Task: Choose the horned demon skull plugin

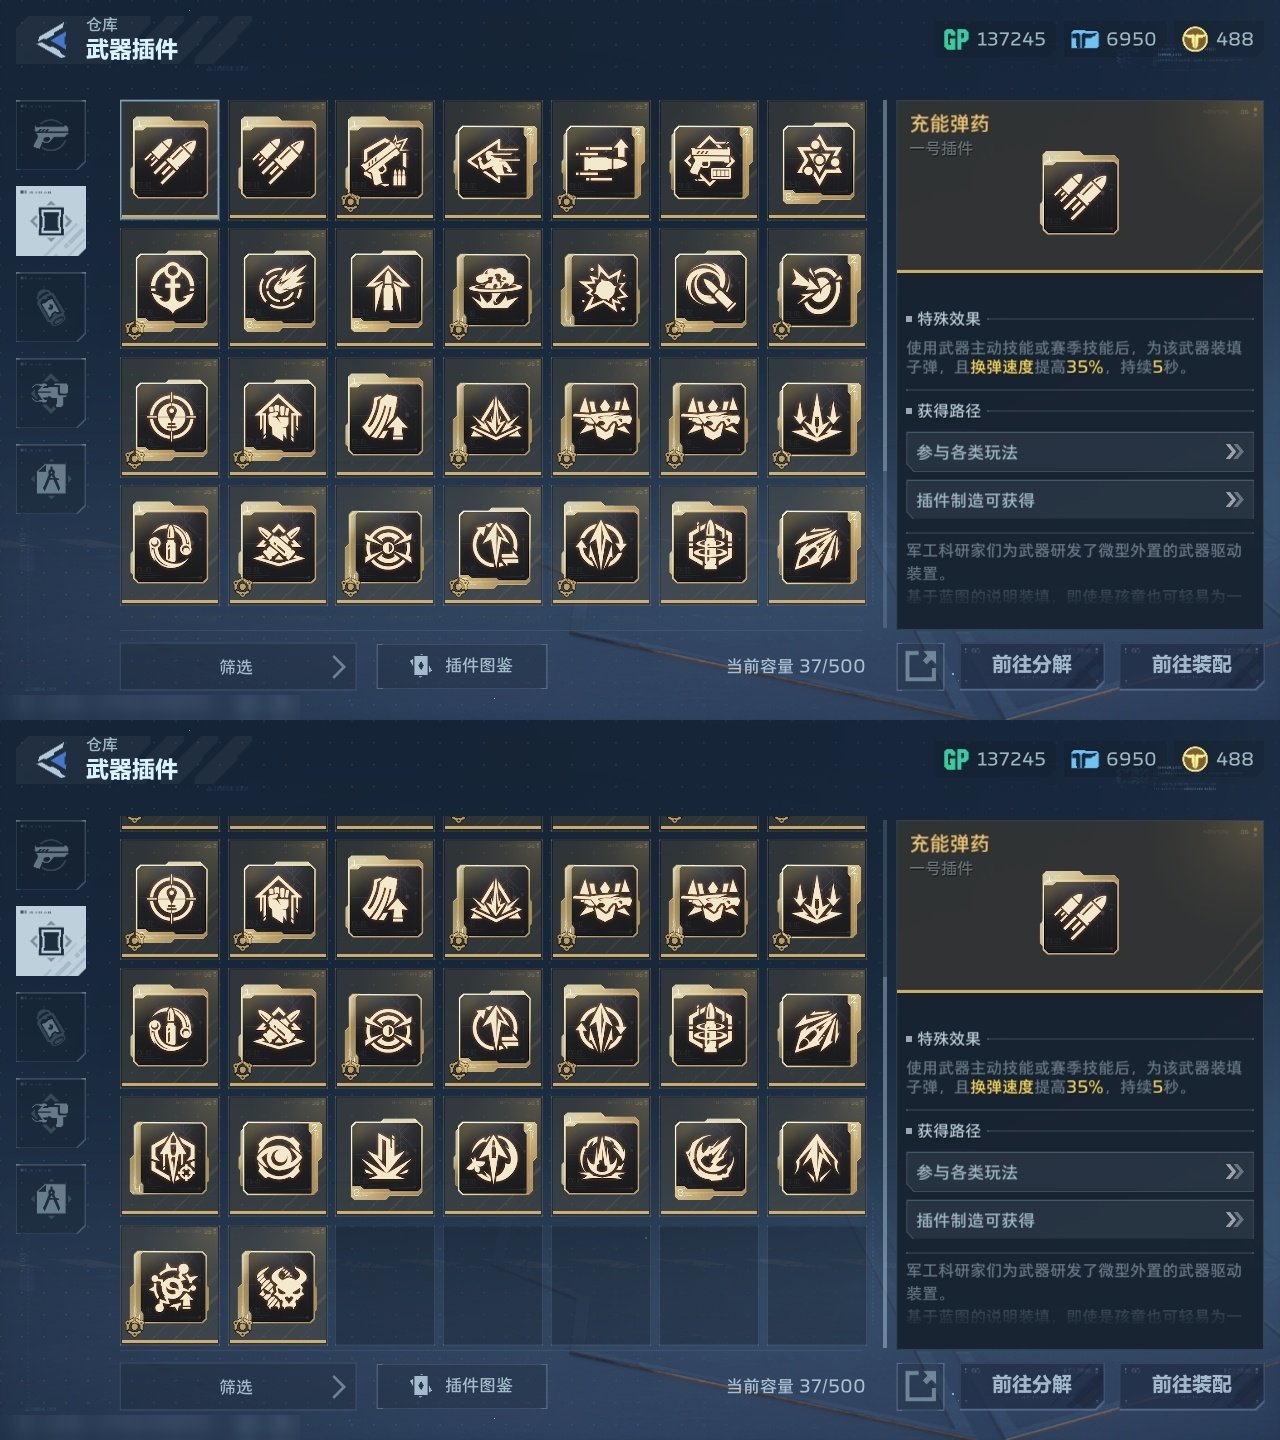Action: (278, 1286)
